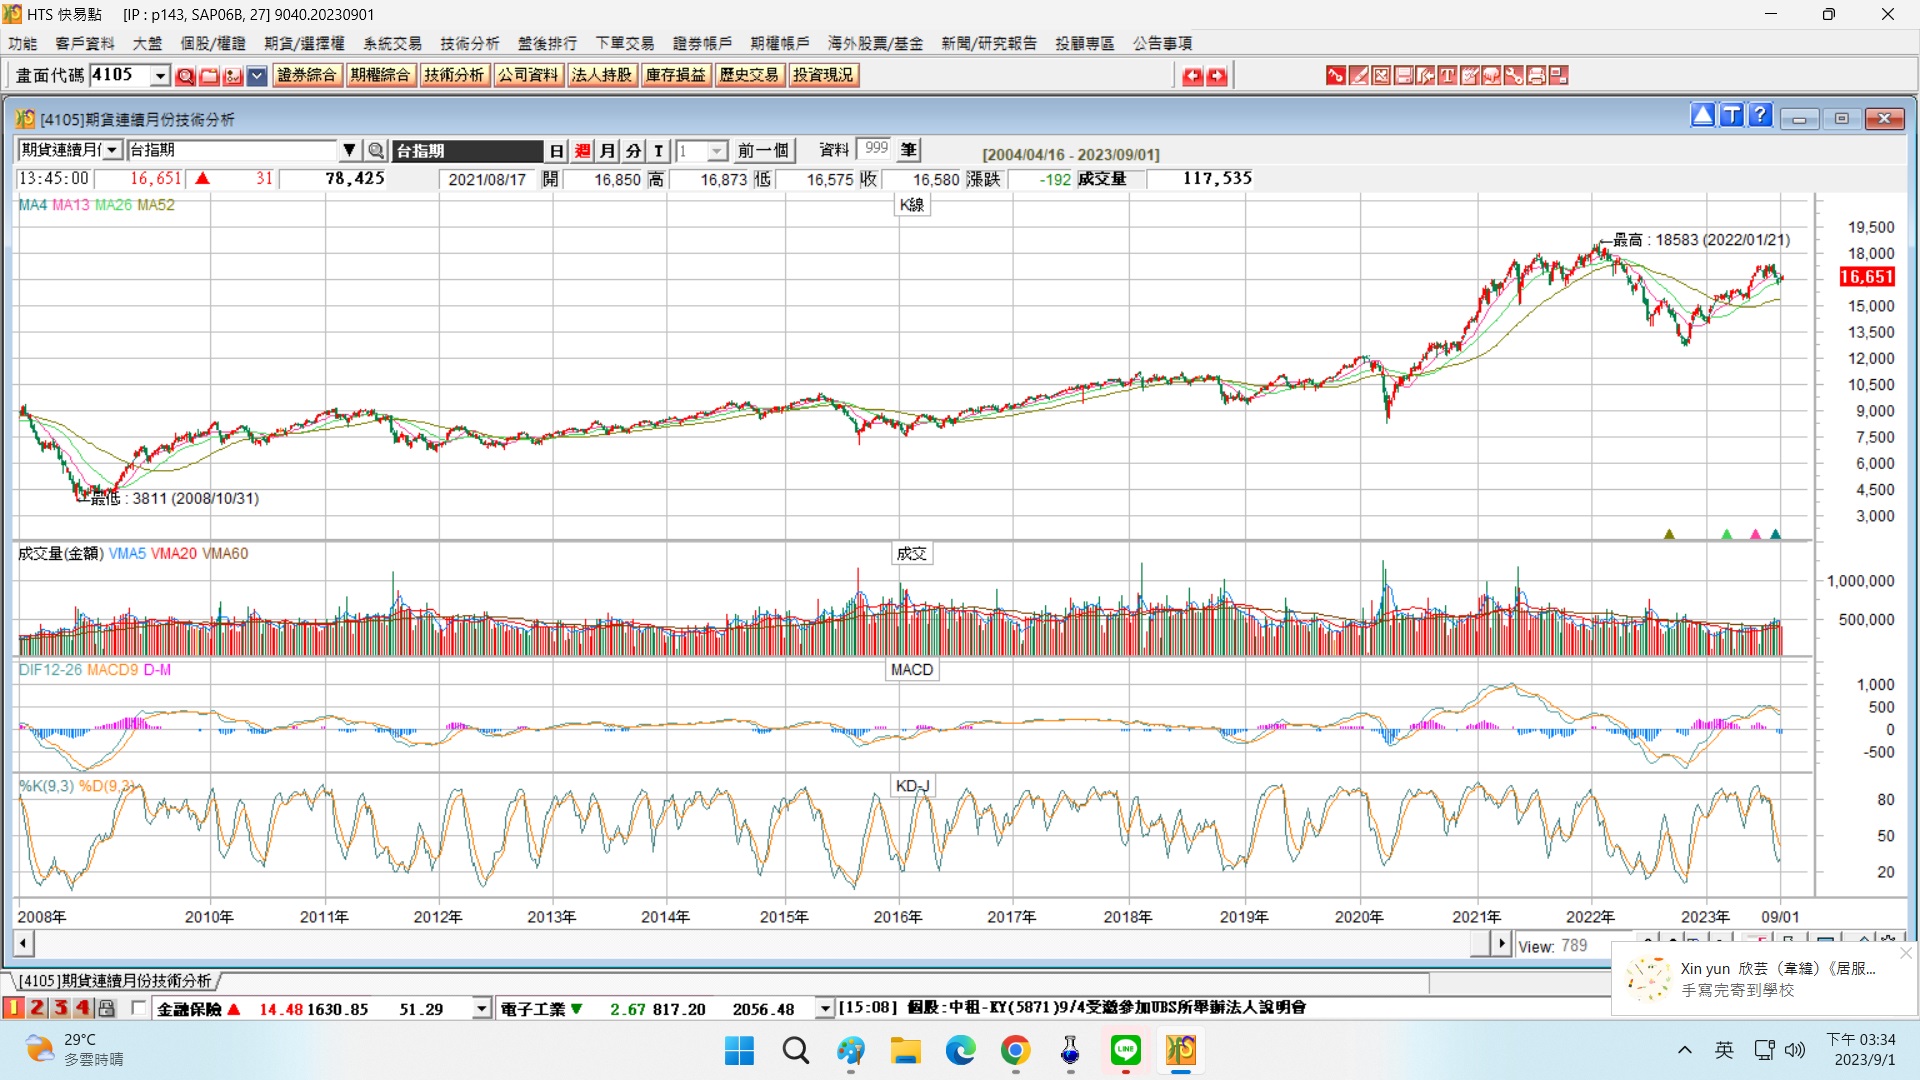The width and height of the screenshot is (1920, 1080).
Task: Open LINE app from taskbar
Action: [1125, 1050]
